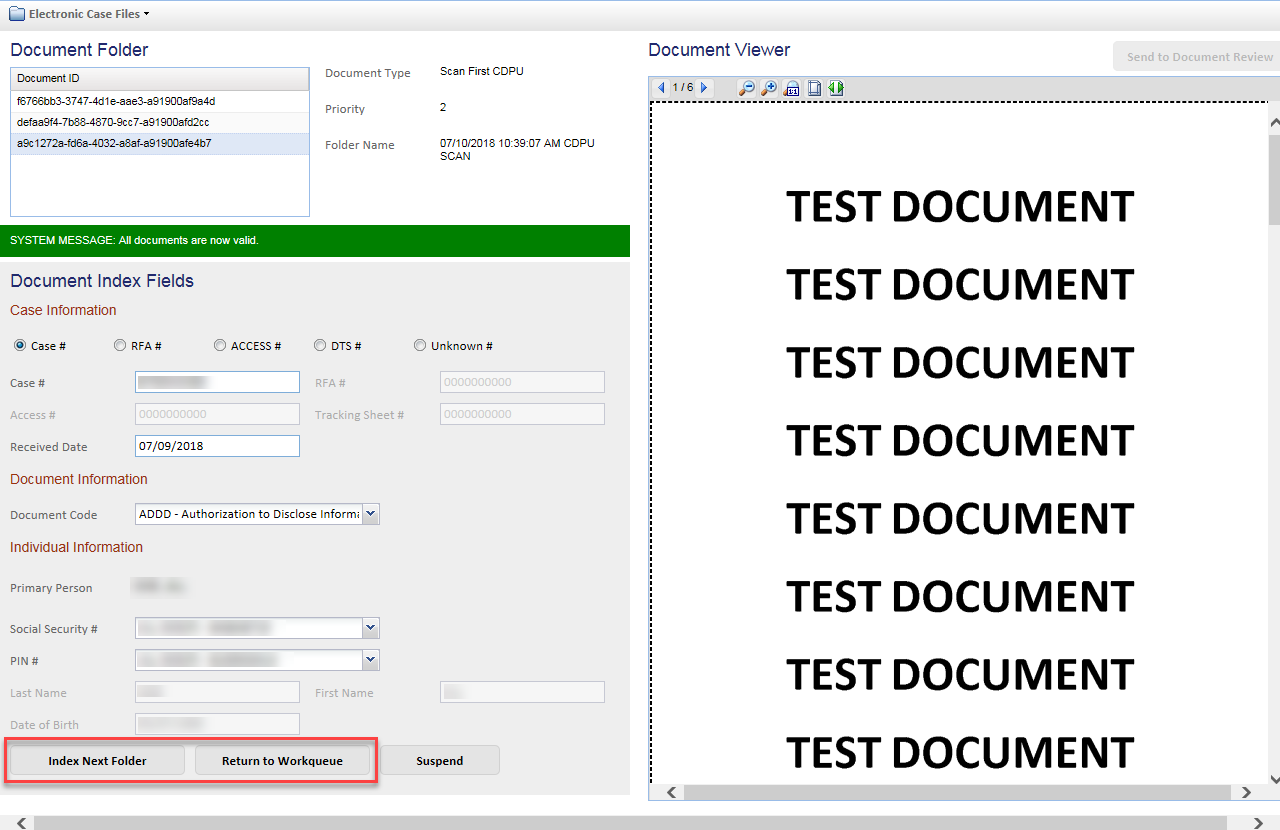Click the Index Next Folder button
Screen dimensions: 1280x830
pyautogui.click(x=97, y=761)
